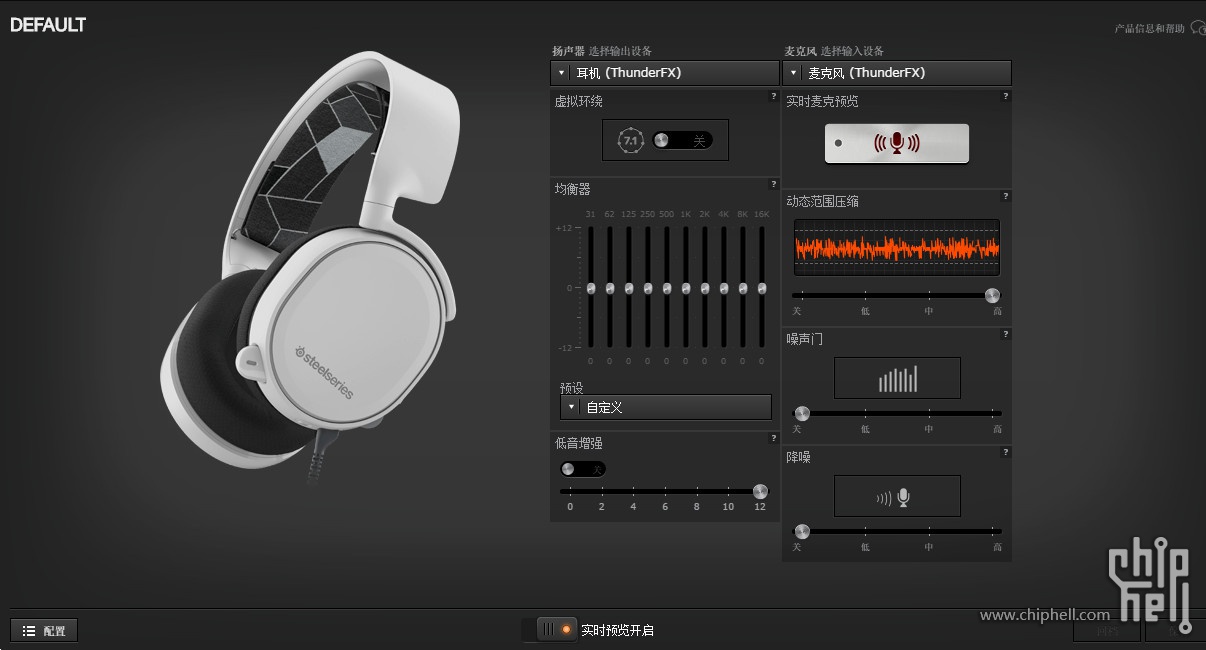
Task: Toggle the 实时预览开启 live preview switch
Action: (x=556, y=629)
